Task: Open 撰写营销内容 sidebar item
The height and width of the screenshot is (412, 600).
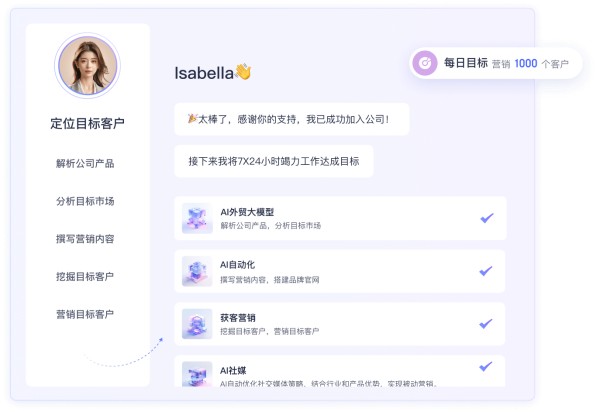Action: click(x=85, y=239)
